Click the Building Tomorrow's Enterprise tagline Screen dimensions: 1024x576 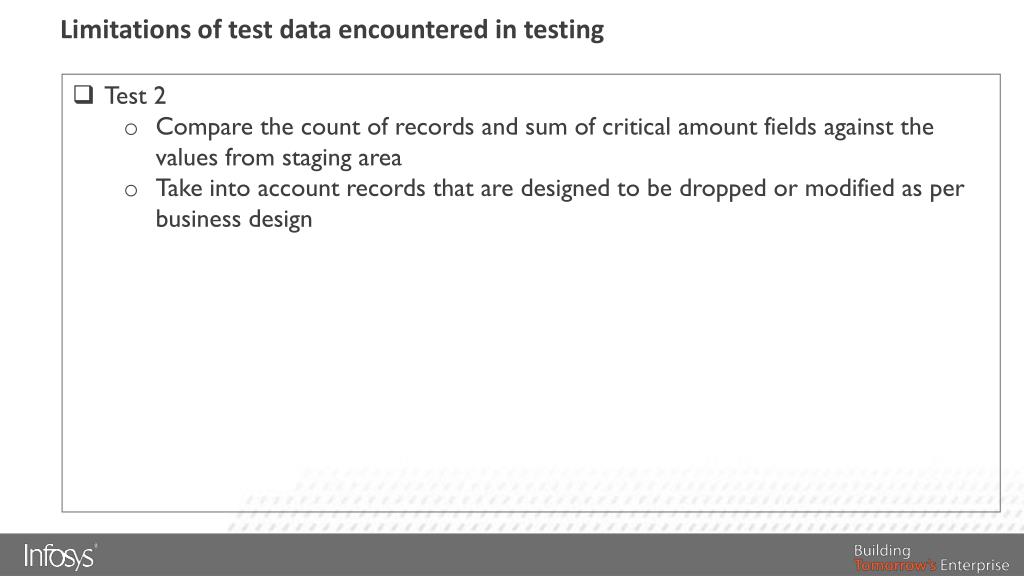coord(931,558)
